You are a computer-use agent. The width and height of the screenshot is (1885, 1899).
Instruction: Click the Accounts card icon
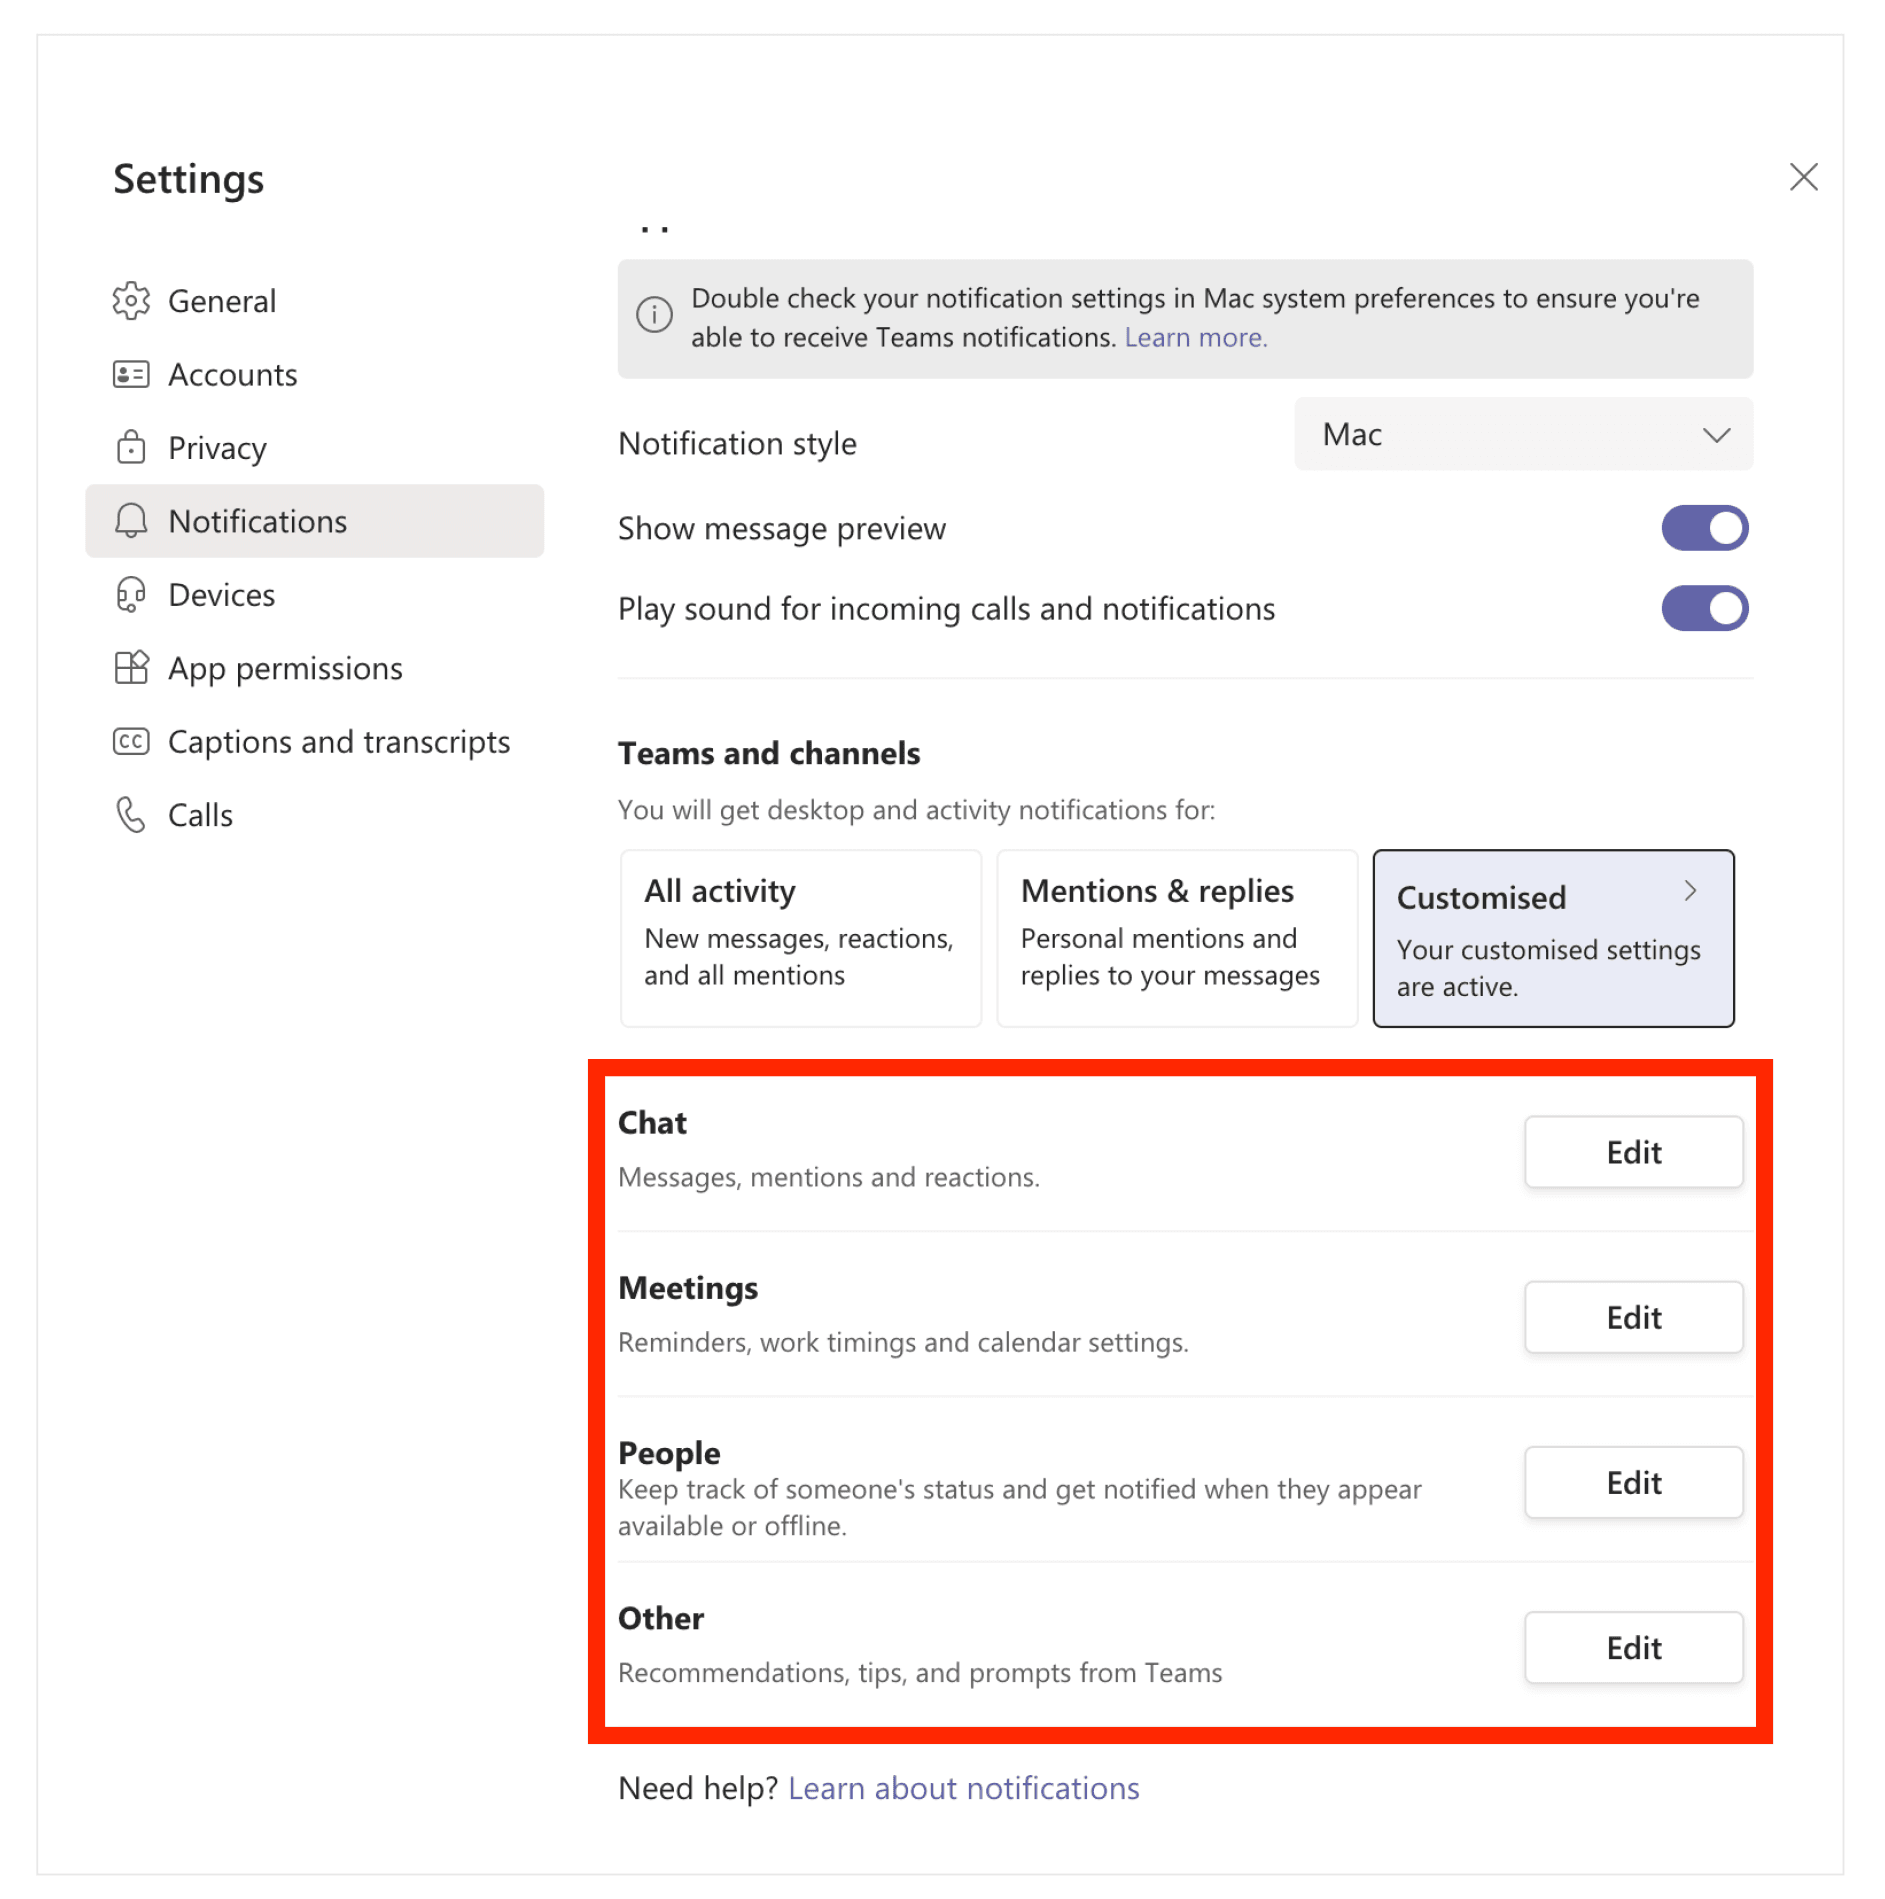[x=131, y=375]
